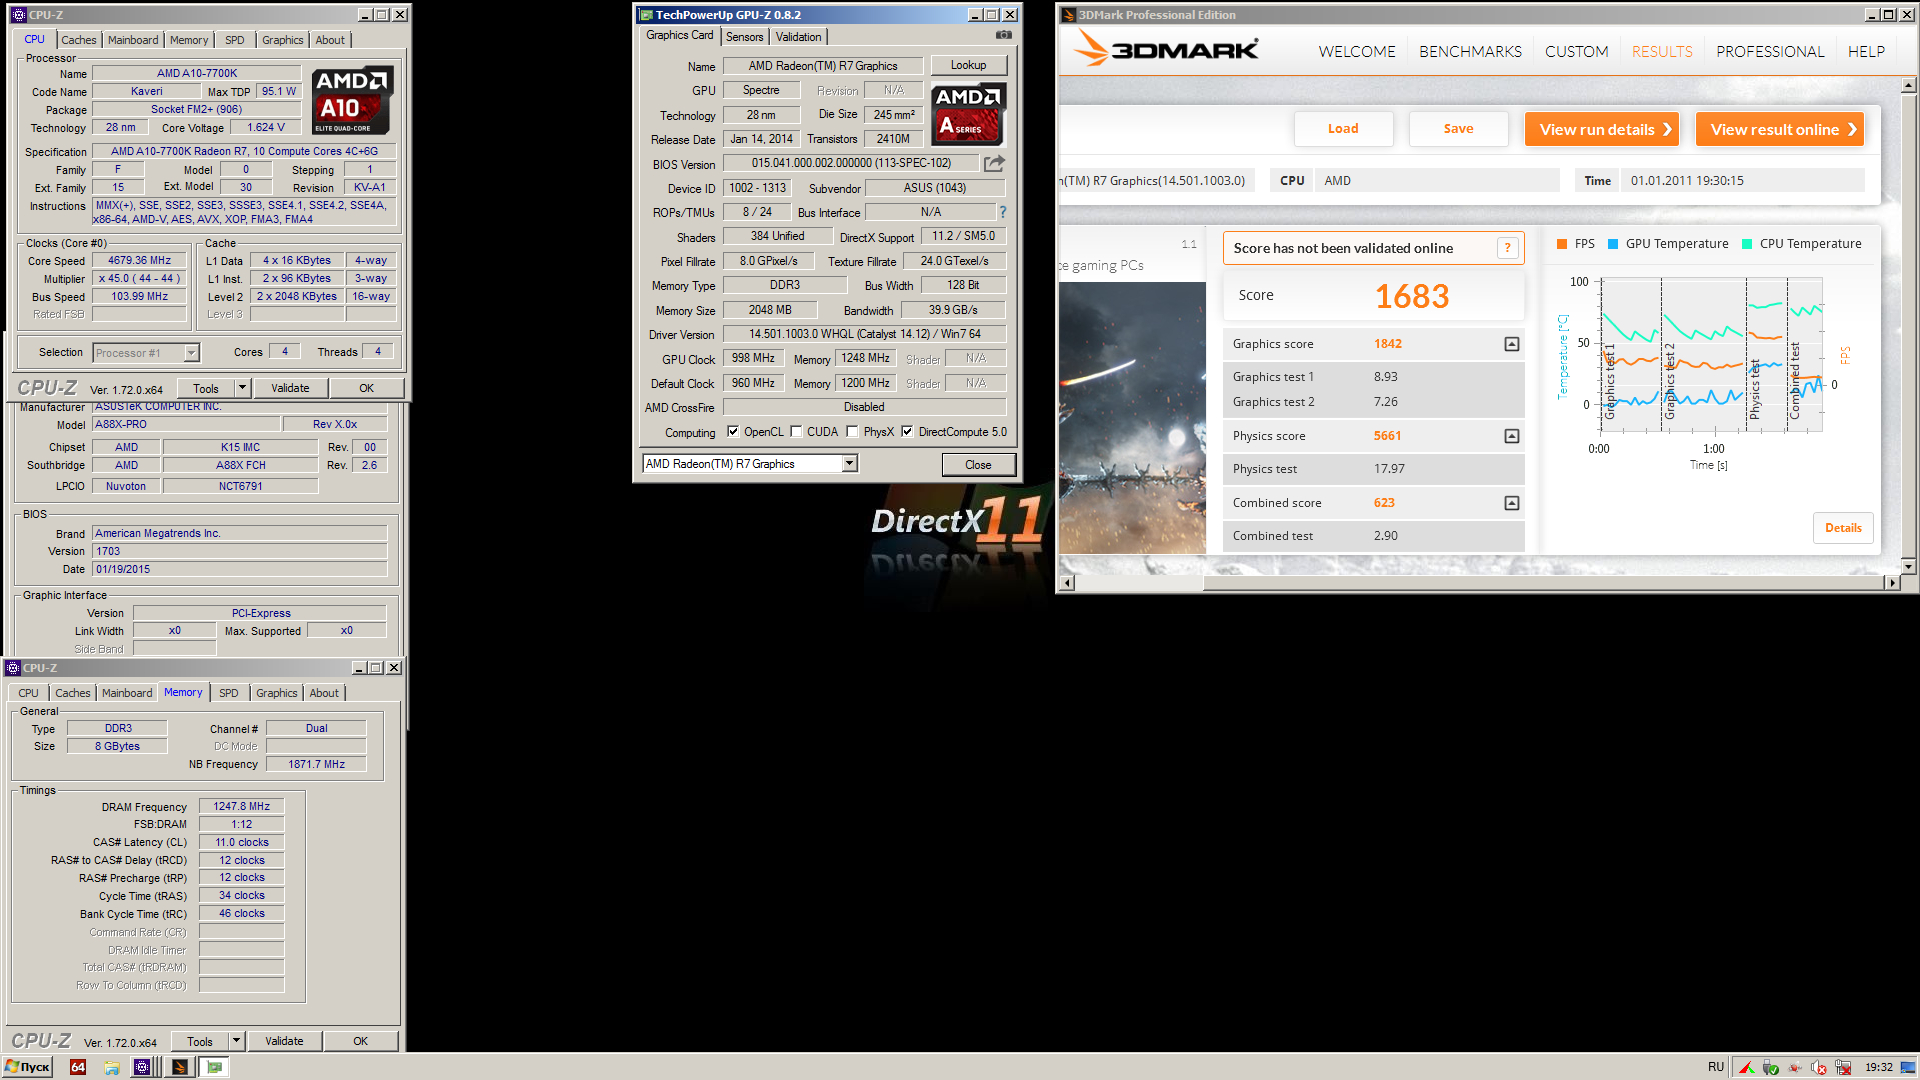This screenshot has height=1080, width=1920.
Task: Click the View run details button
Action: (1601, 129)
